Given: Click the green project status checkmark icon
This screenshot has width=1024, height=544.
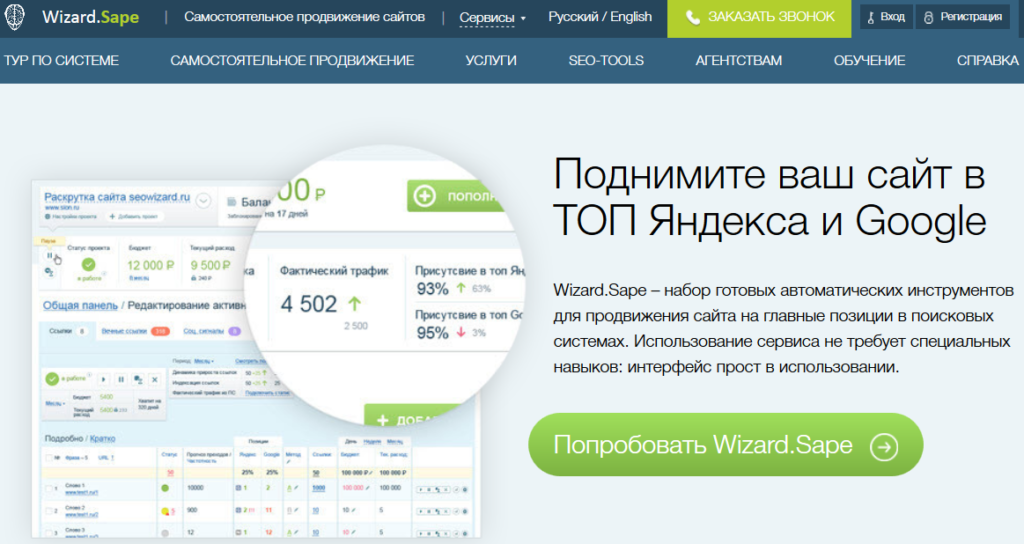Looking at the screenshot, I should [88, 264].
